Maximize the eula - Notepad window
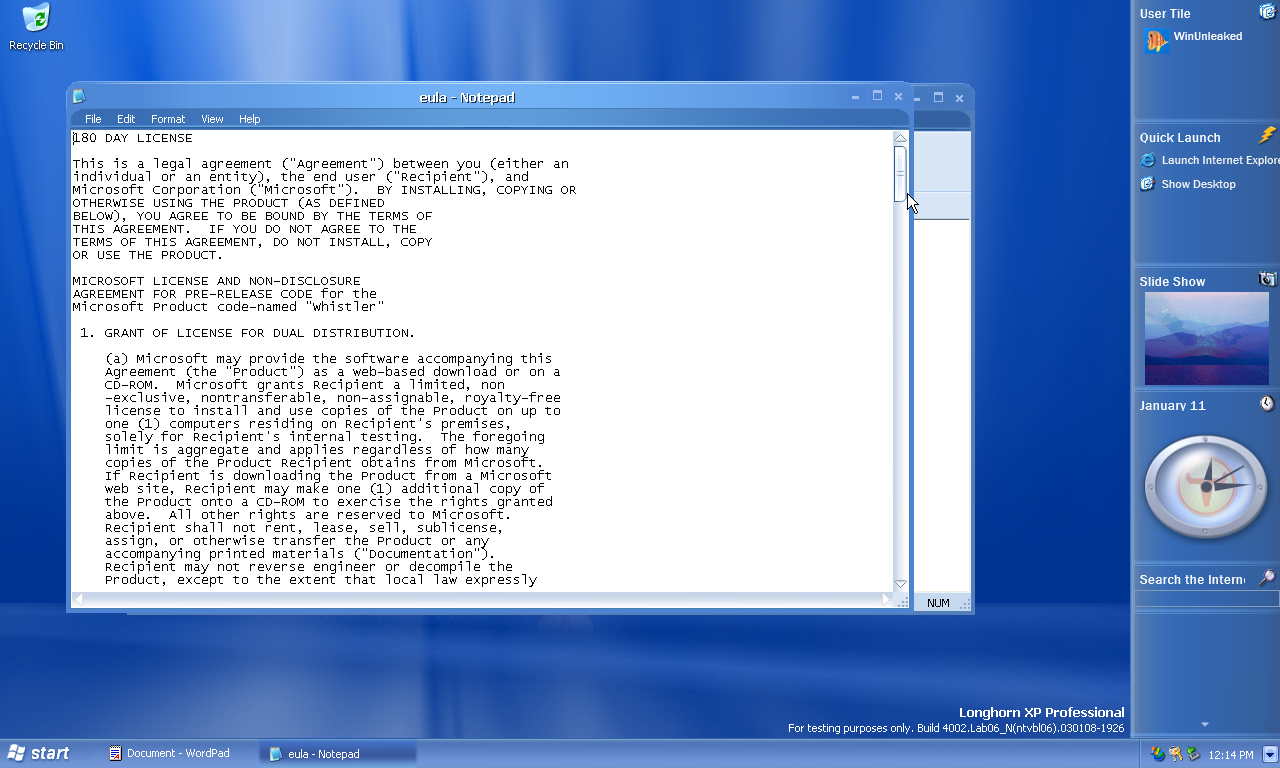The image size is (1280, 768). tap(877, 96)
